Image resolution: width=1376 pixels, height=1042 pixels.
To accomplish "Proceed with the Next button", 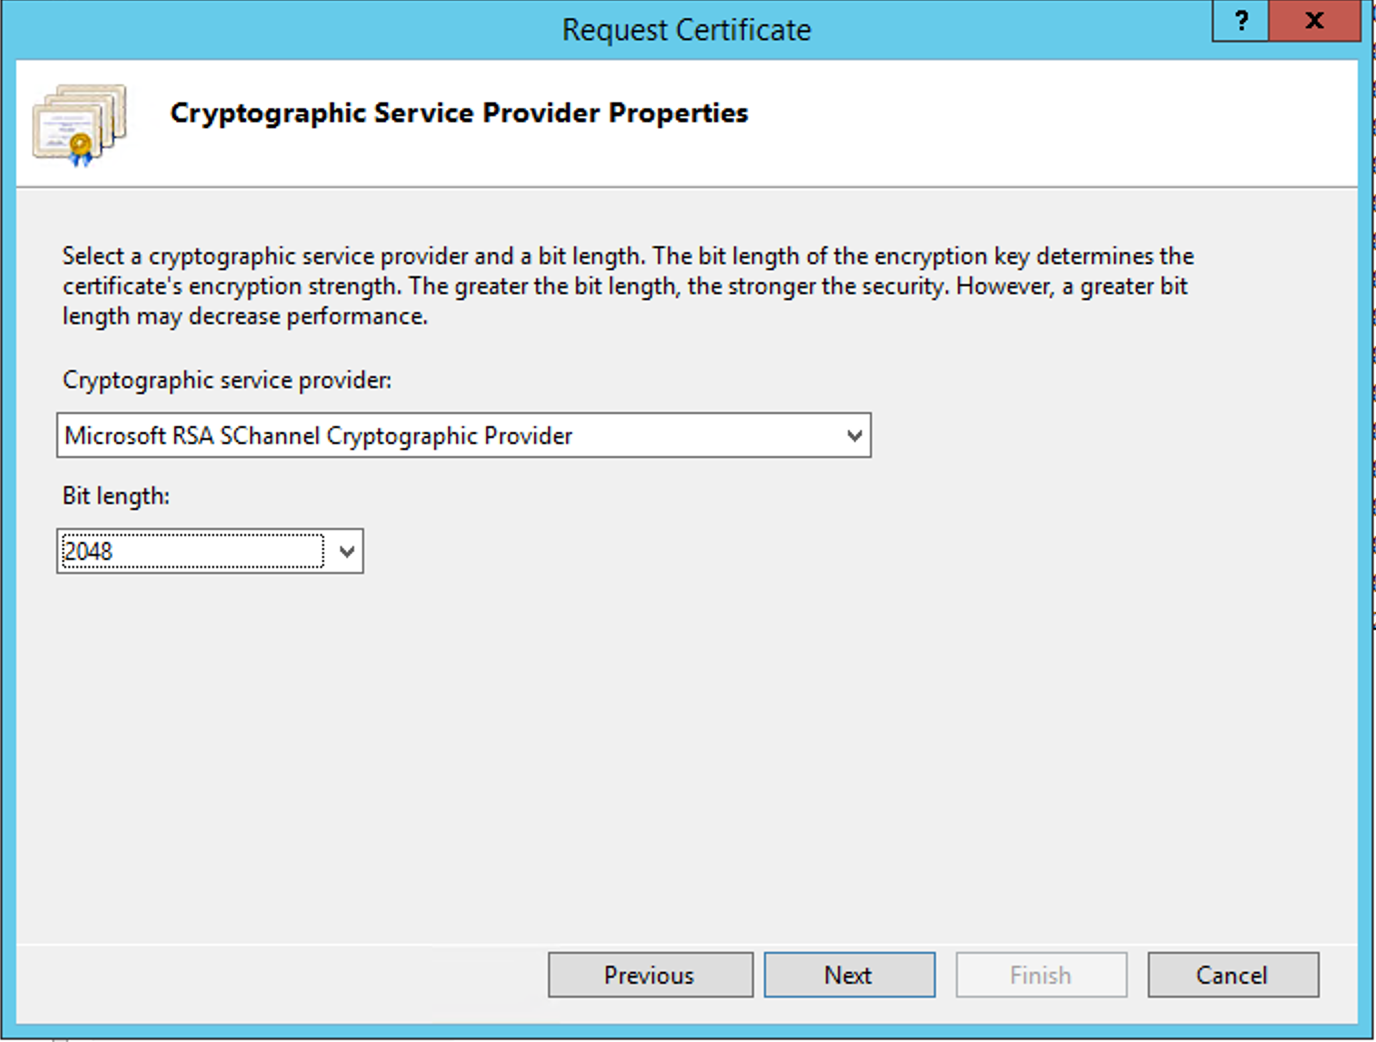I will click(849, 975).
